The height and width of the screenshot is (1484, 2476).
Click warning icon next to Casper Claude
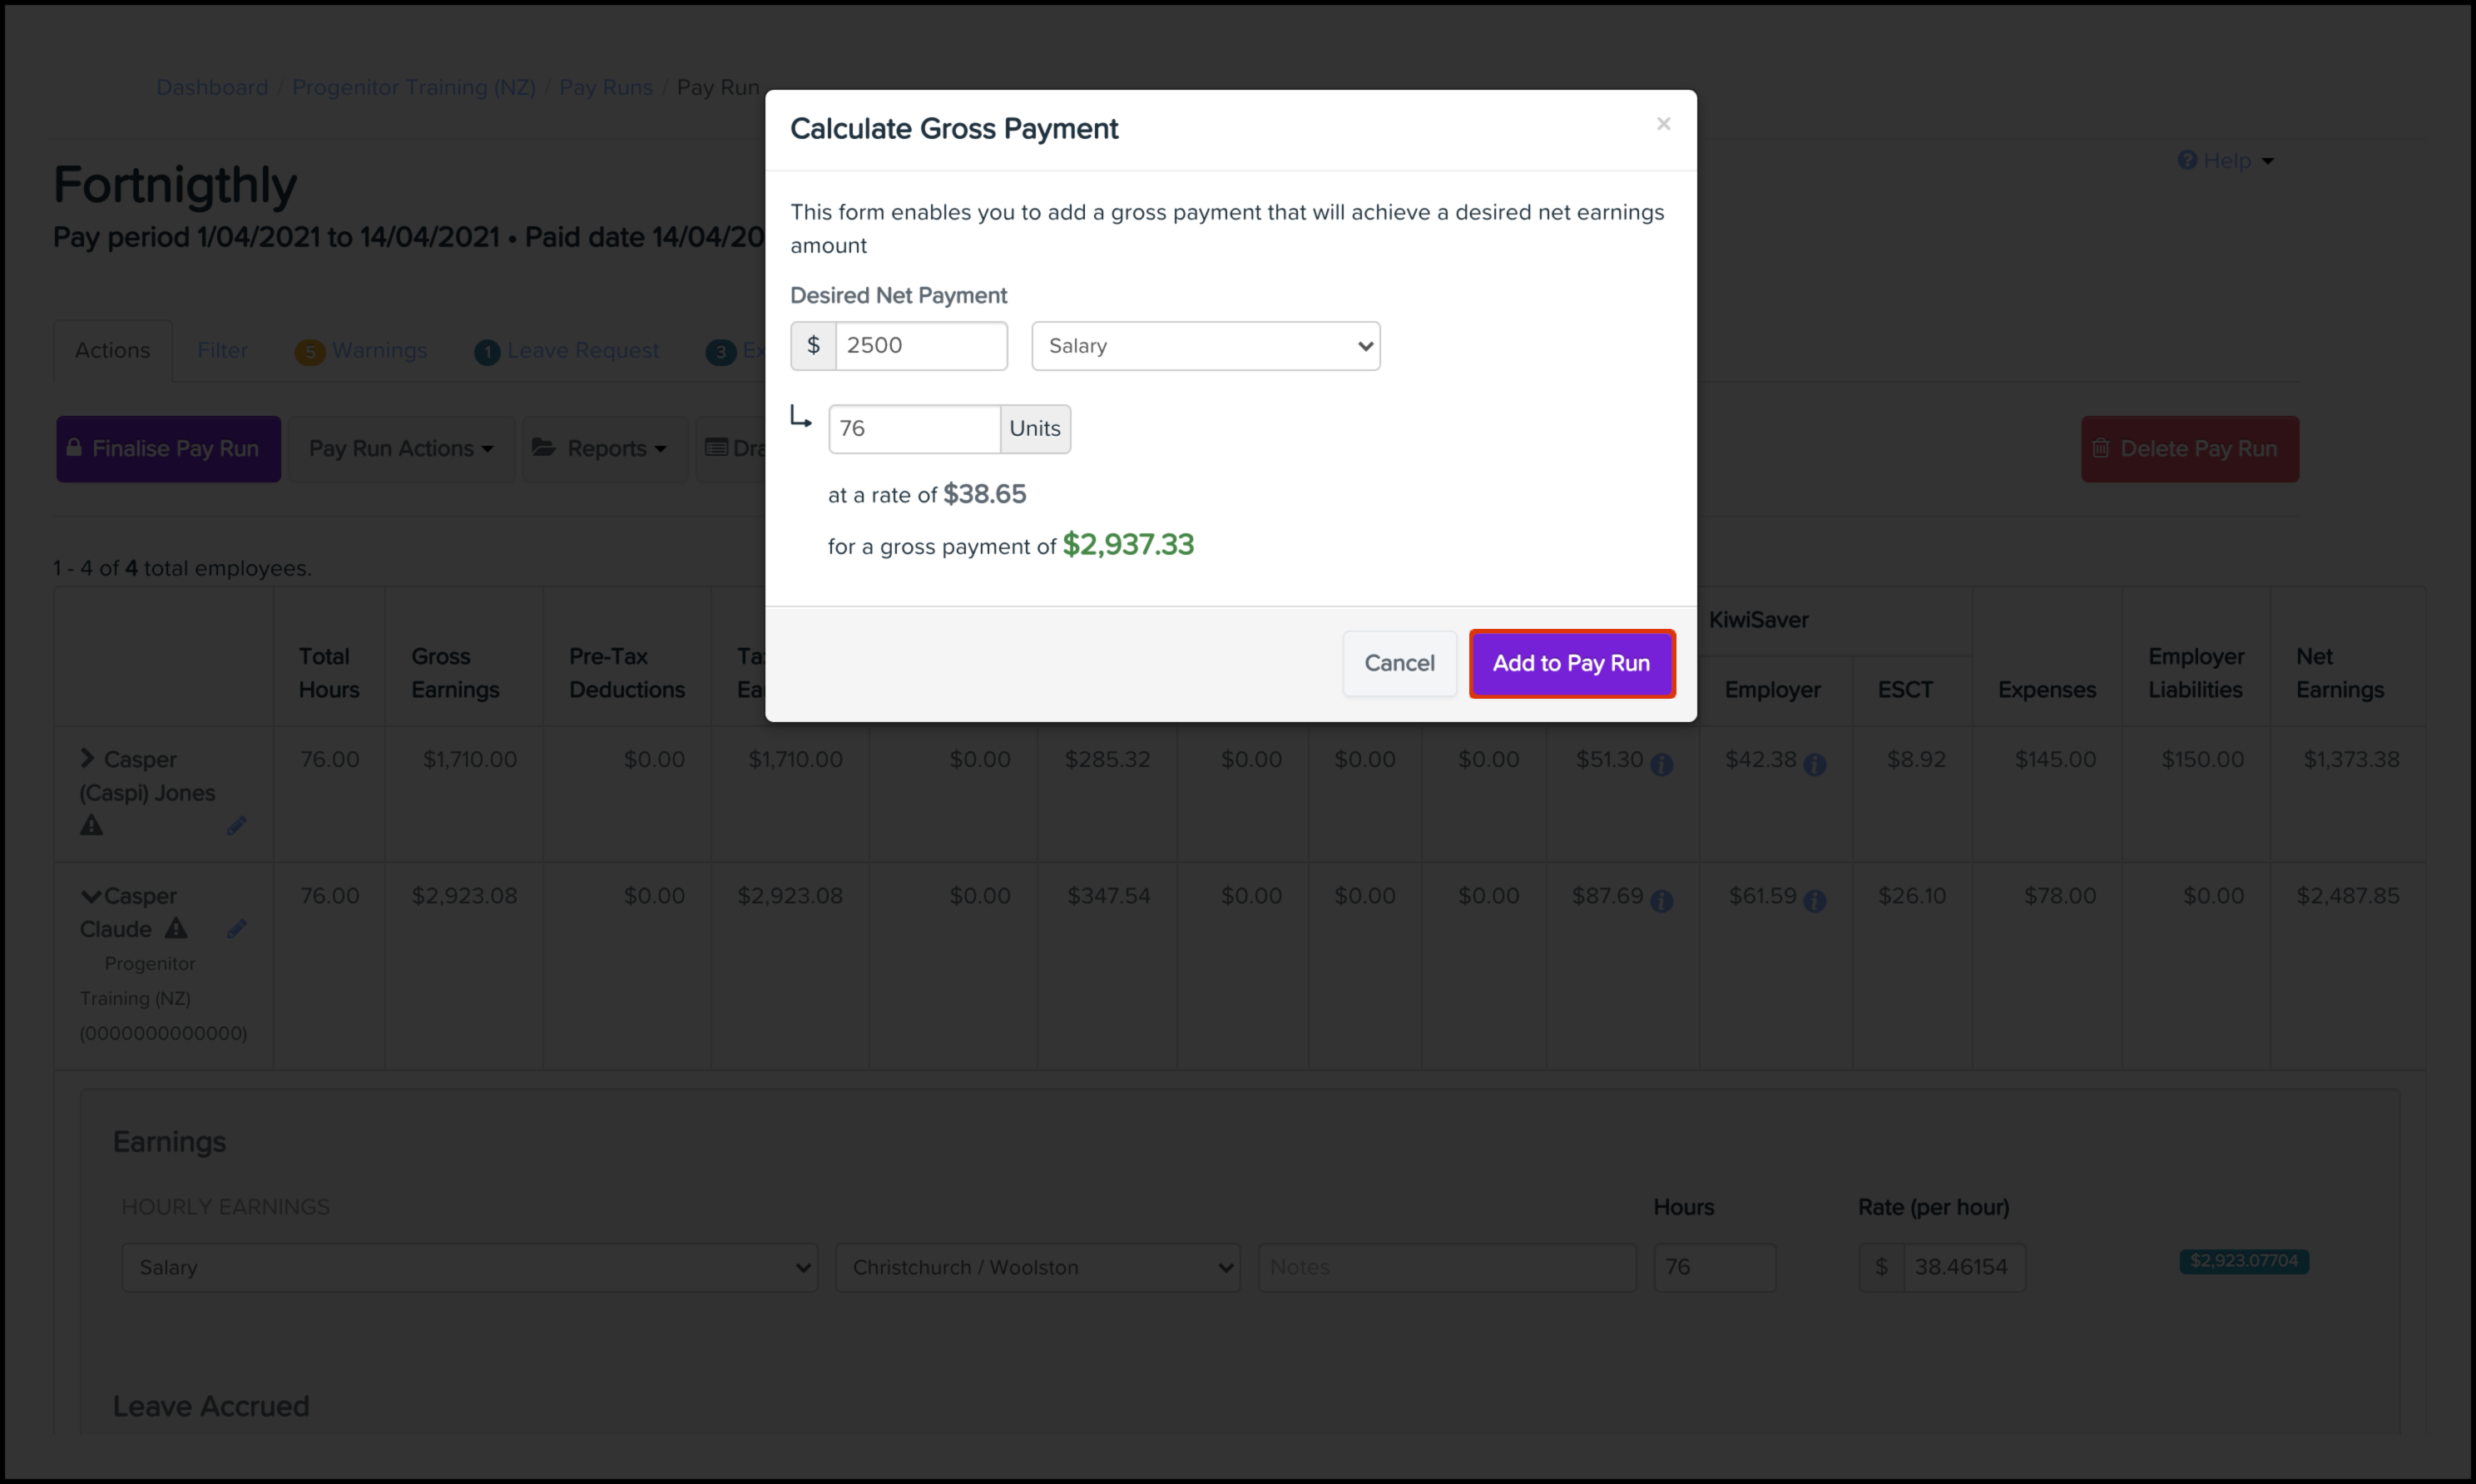pos(176,929)
